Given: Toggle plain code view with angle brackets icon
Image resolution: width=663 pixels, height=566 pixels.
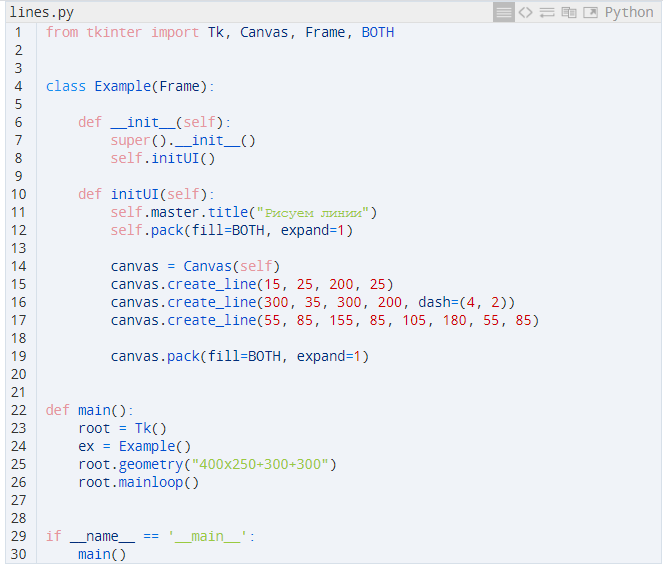Looking at the screenshot, I should [526, 12].
